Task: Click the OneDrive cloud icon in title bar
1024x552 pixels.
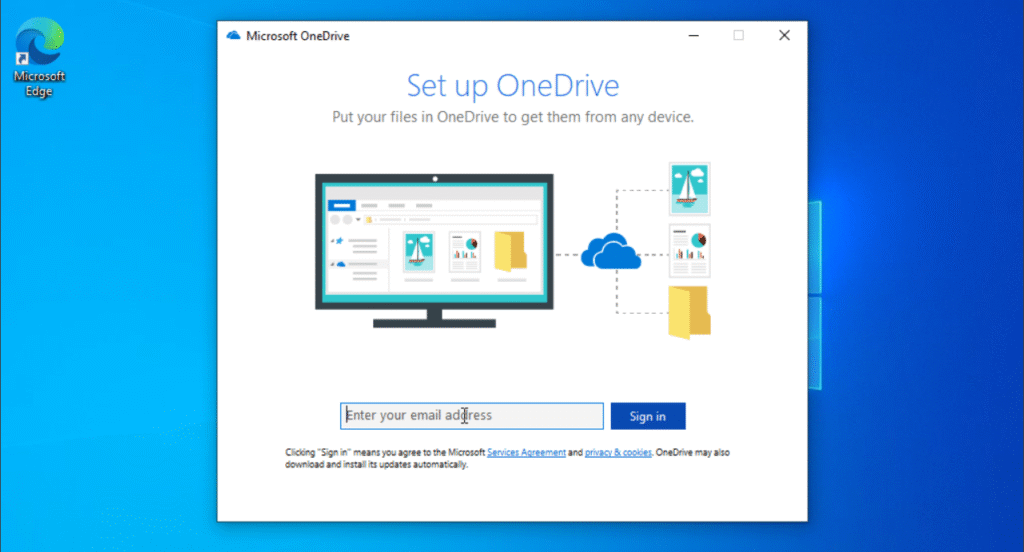Action: click(x=233, y=35)
